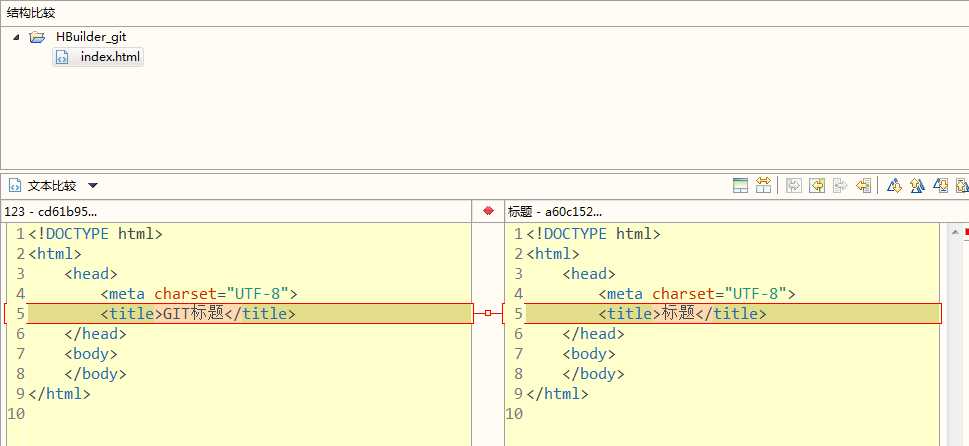Click the GIT标题 title line in left pane
This screenshot has height=446, width=969.
198,314
